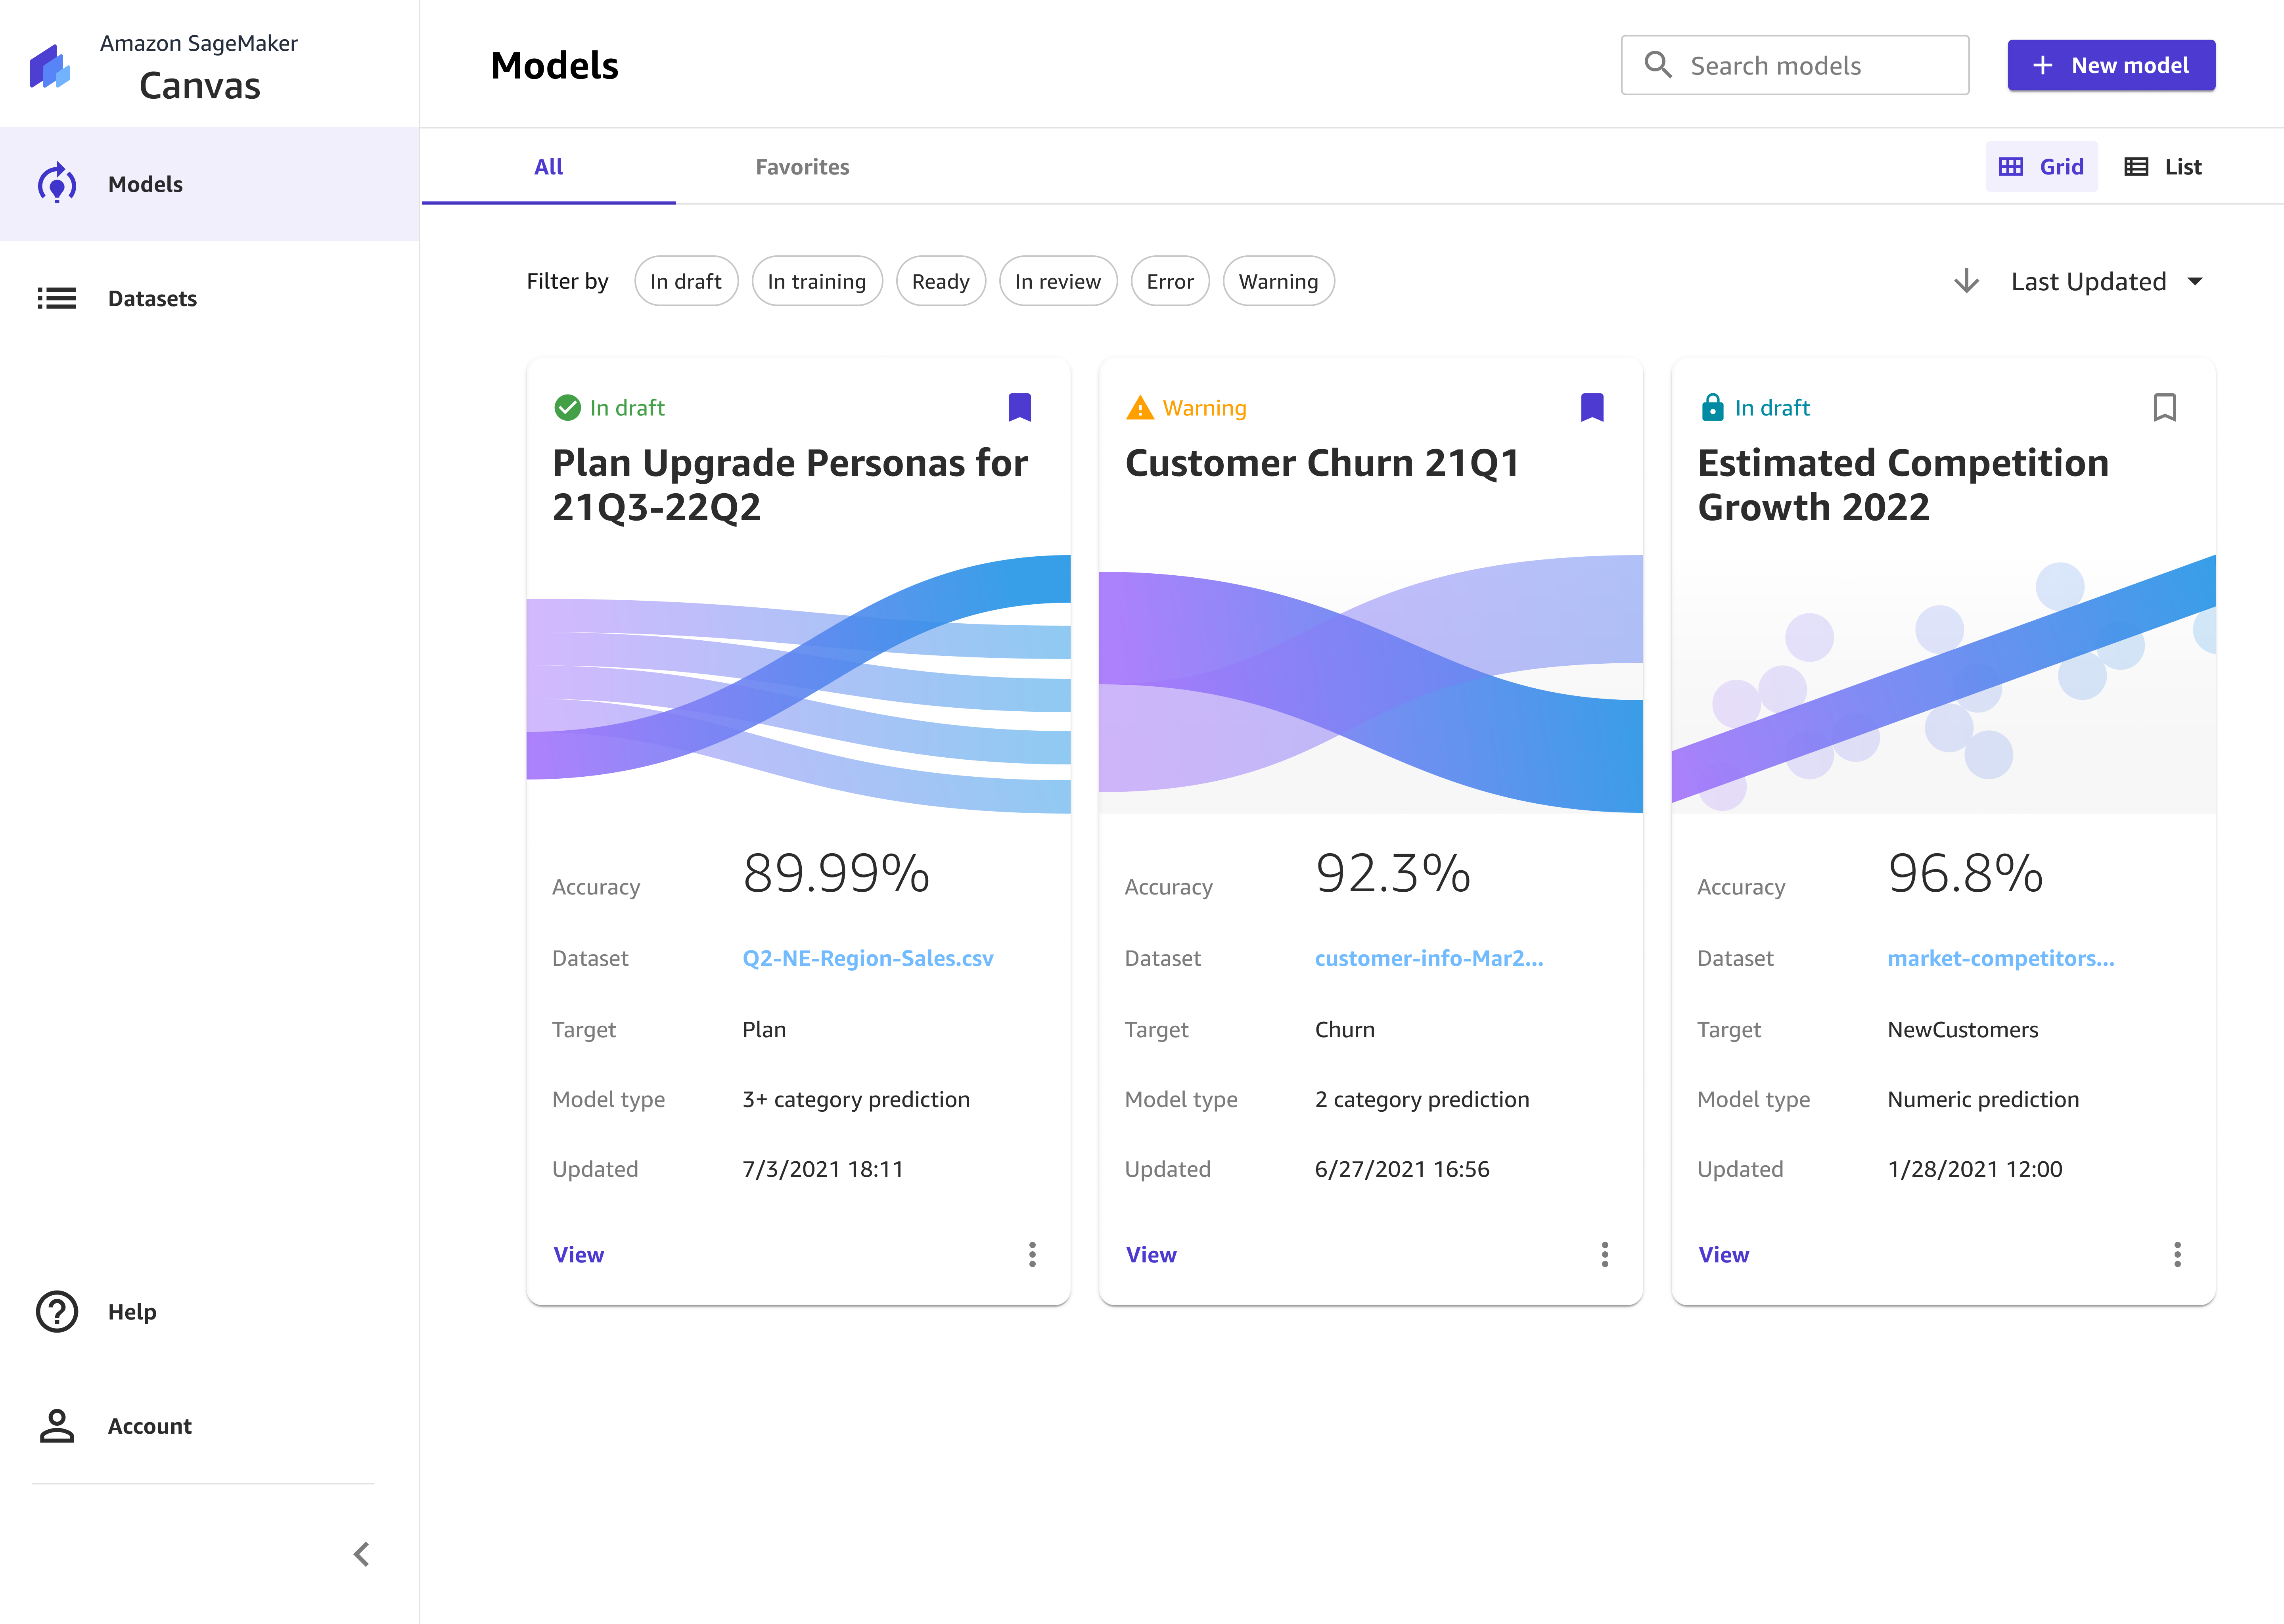2284x1624 pixels.
Task: Click the SageMaker Canvas logo icon
Action: [50, 66]
